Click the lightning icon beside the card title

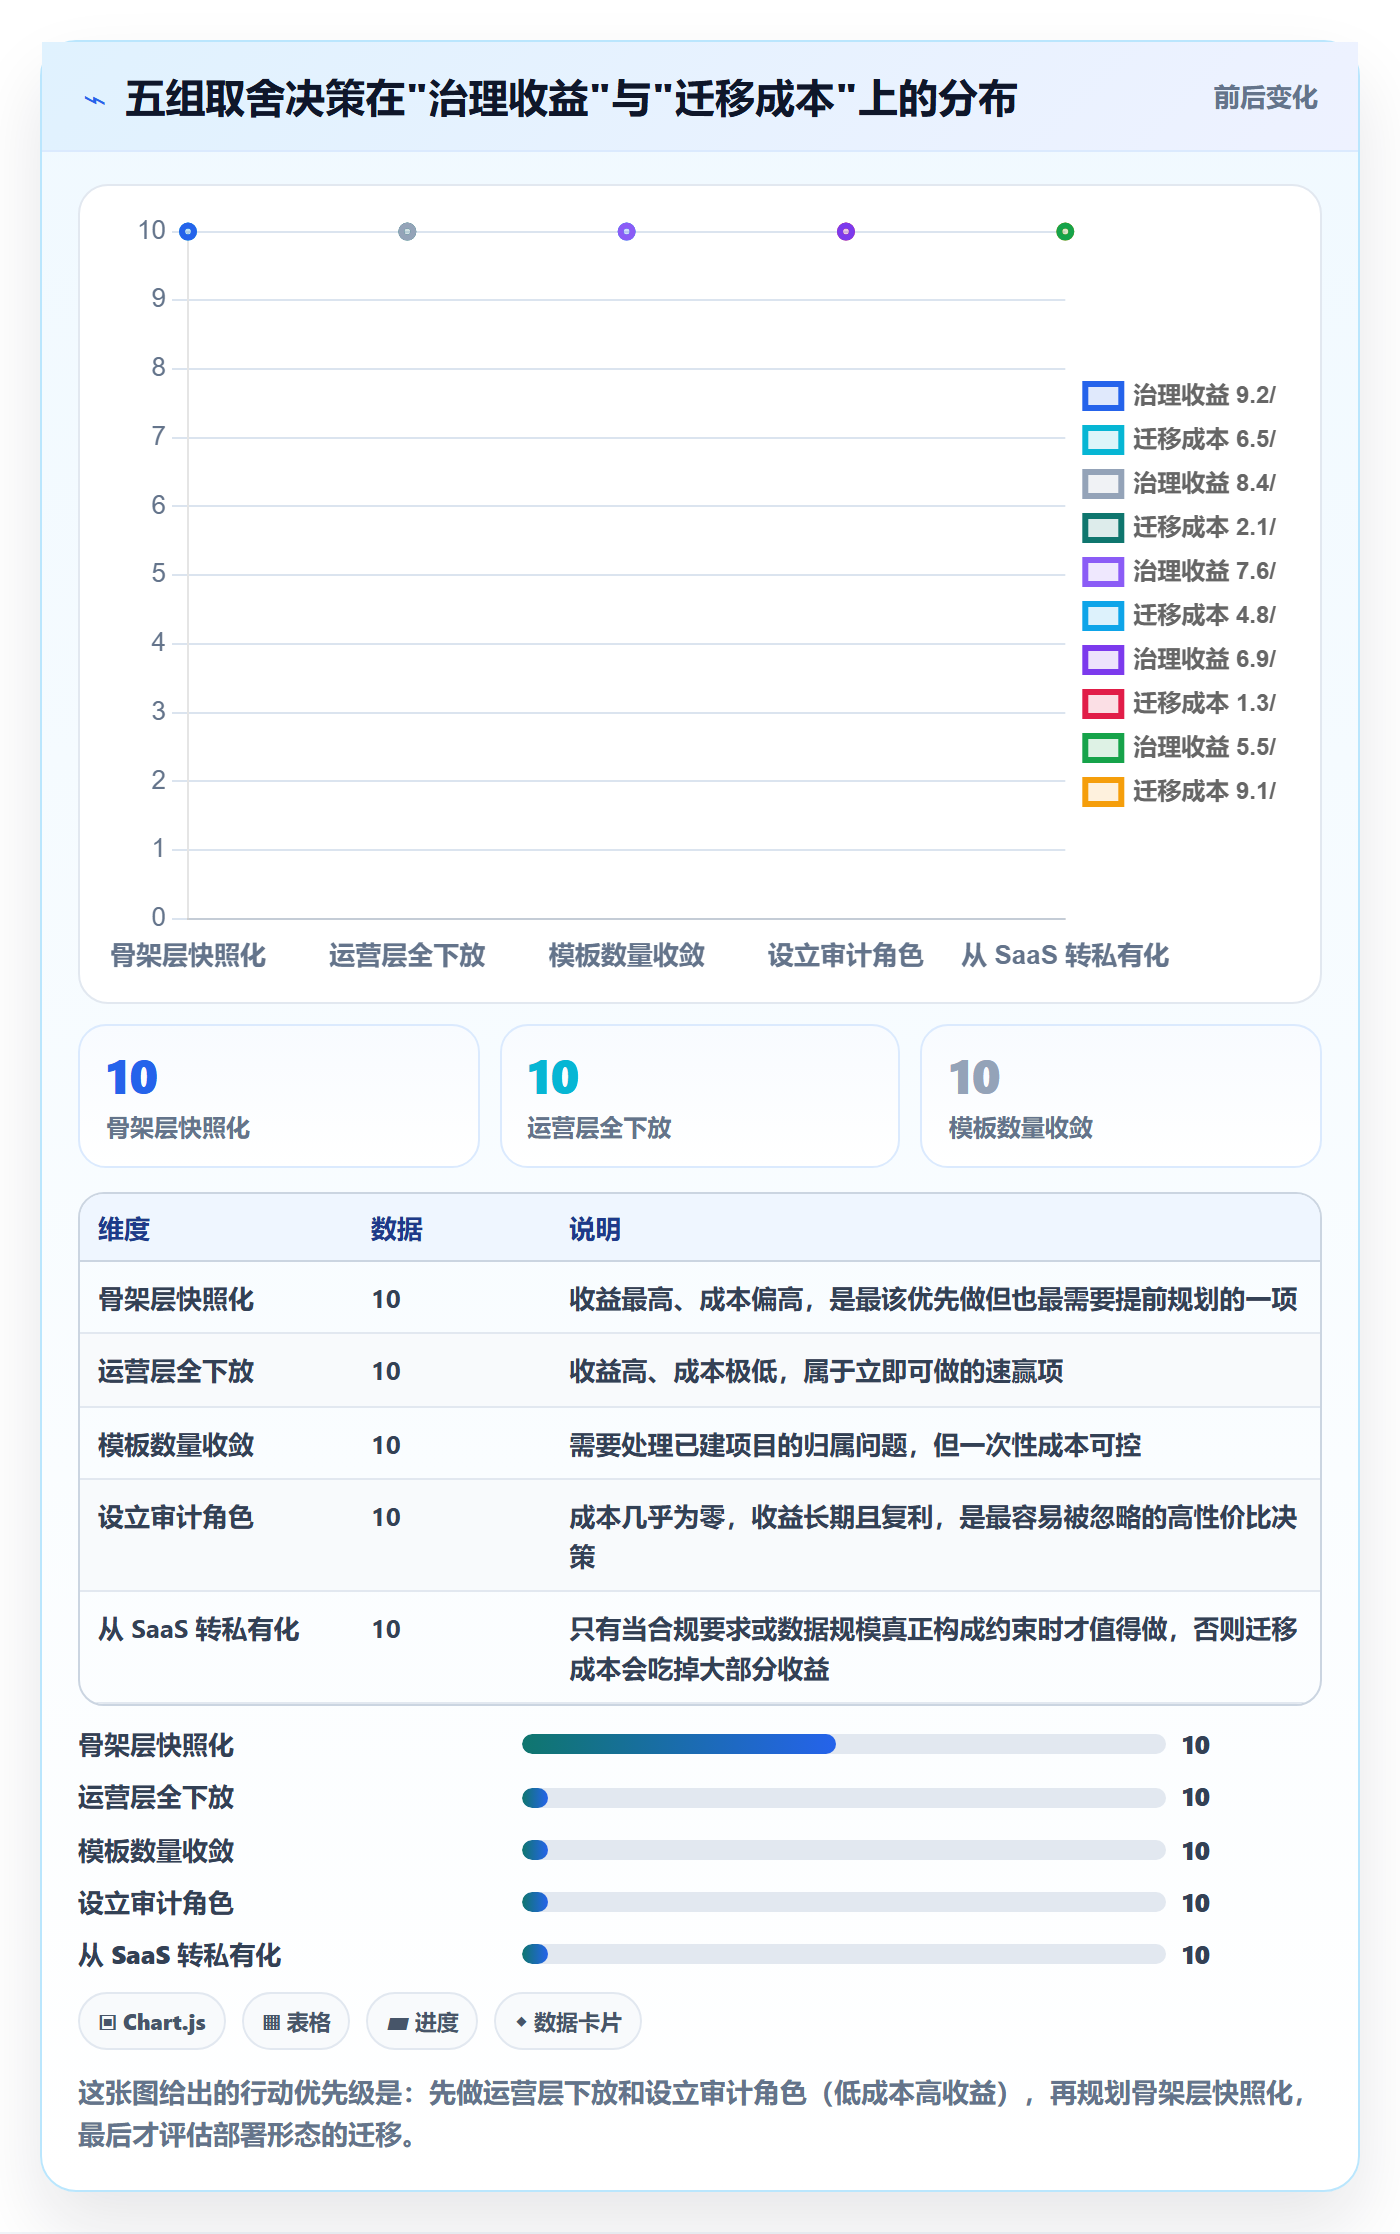coord(95,100)
